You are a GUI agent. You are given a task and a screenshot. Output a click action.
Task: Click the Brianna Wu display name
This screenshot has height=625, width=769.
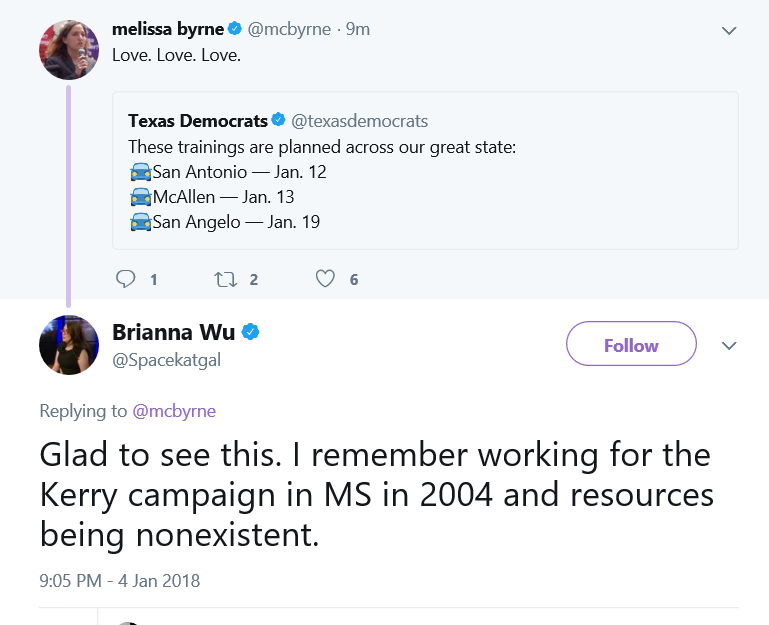174,332
